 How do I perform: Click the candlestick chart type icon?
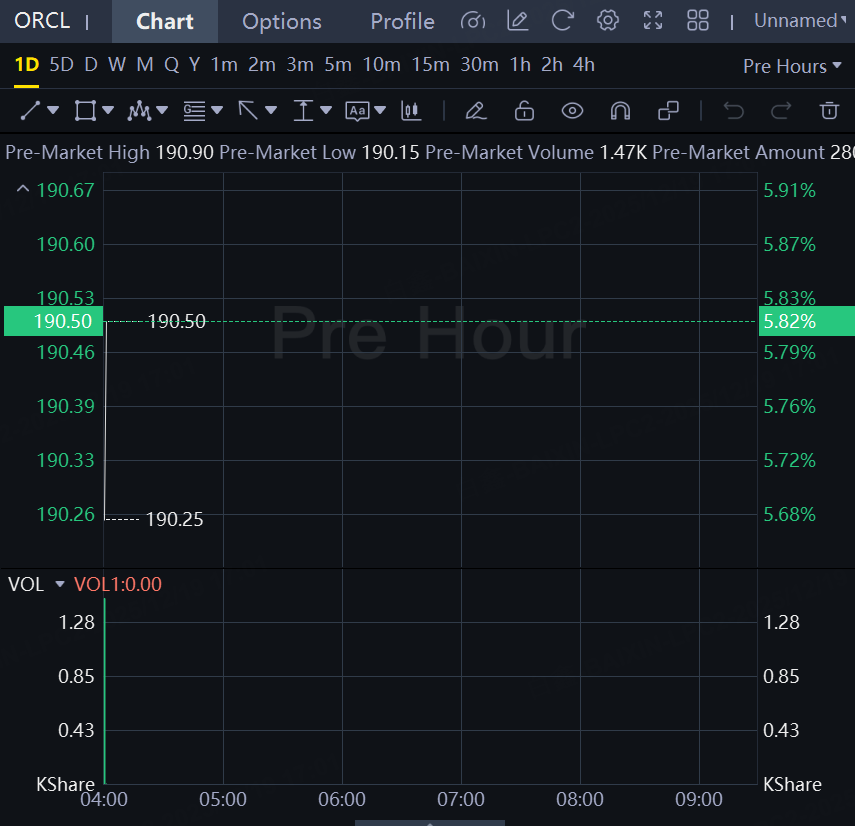coord(411,111)
